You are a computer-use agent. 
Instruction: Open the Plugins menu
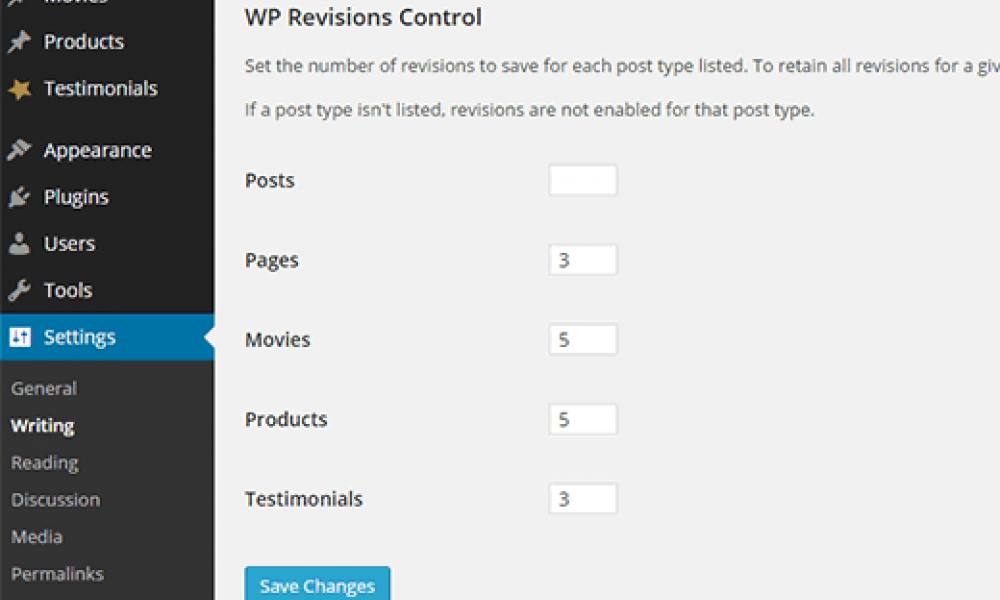pos(76,198)
